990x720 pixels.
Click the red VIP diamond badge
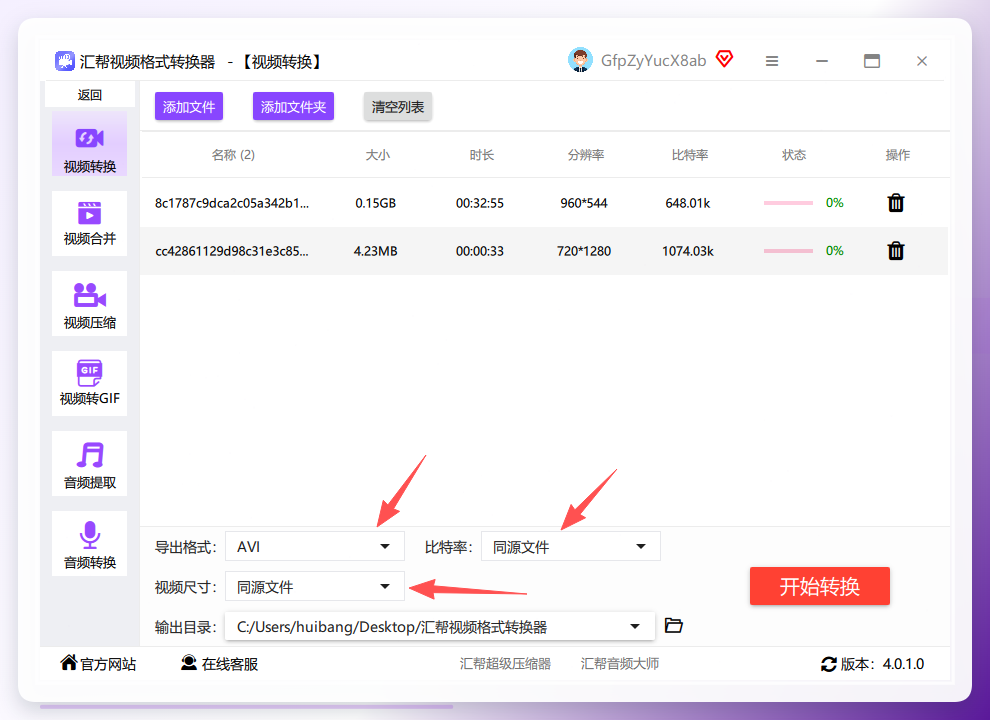tap(724, 59)
